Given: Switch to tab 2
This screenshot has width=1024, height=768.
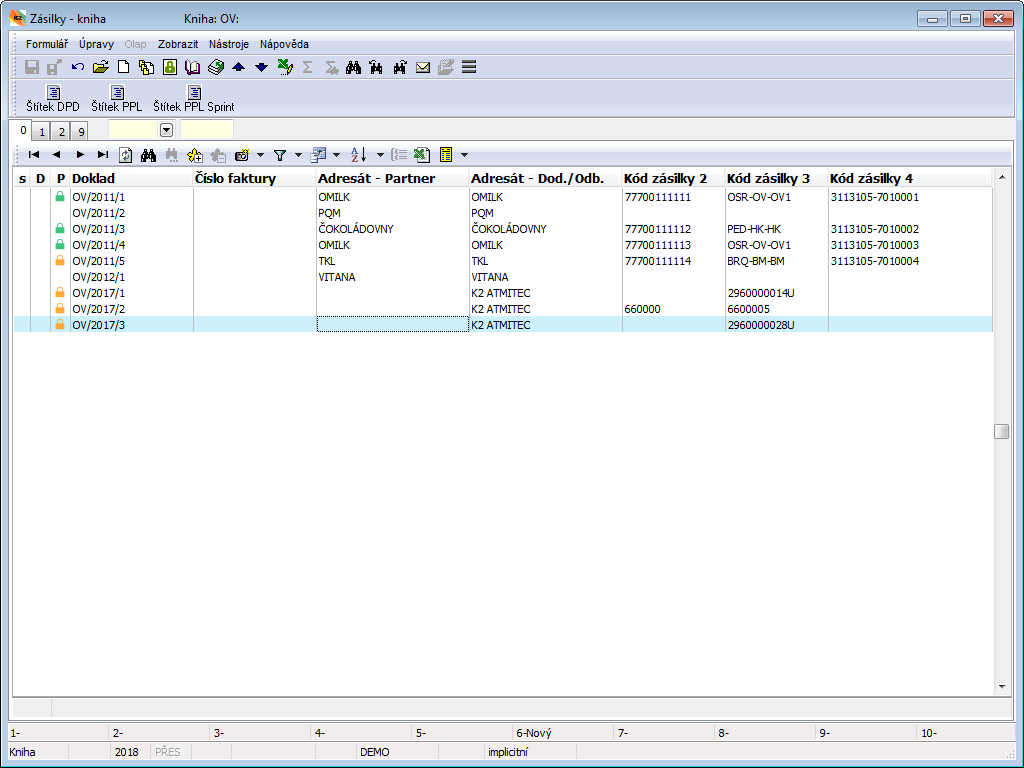Looking at the screenshot, I should (61, 132).
